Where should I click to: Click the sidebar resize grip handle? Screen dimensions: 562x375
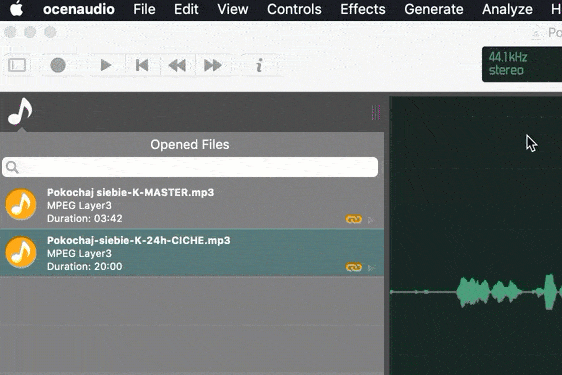tap(376, 113)
